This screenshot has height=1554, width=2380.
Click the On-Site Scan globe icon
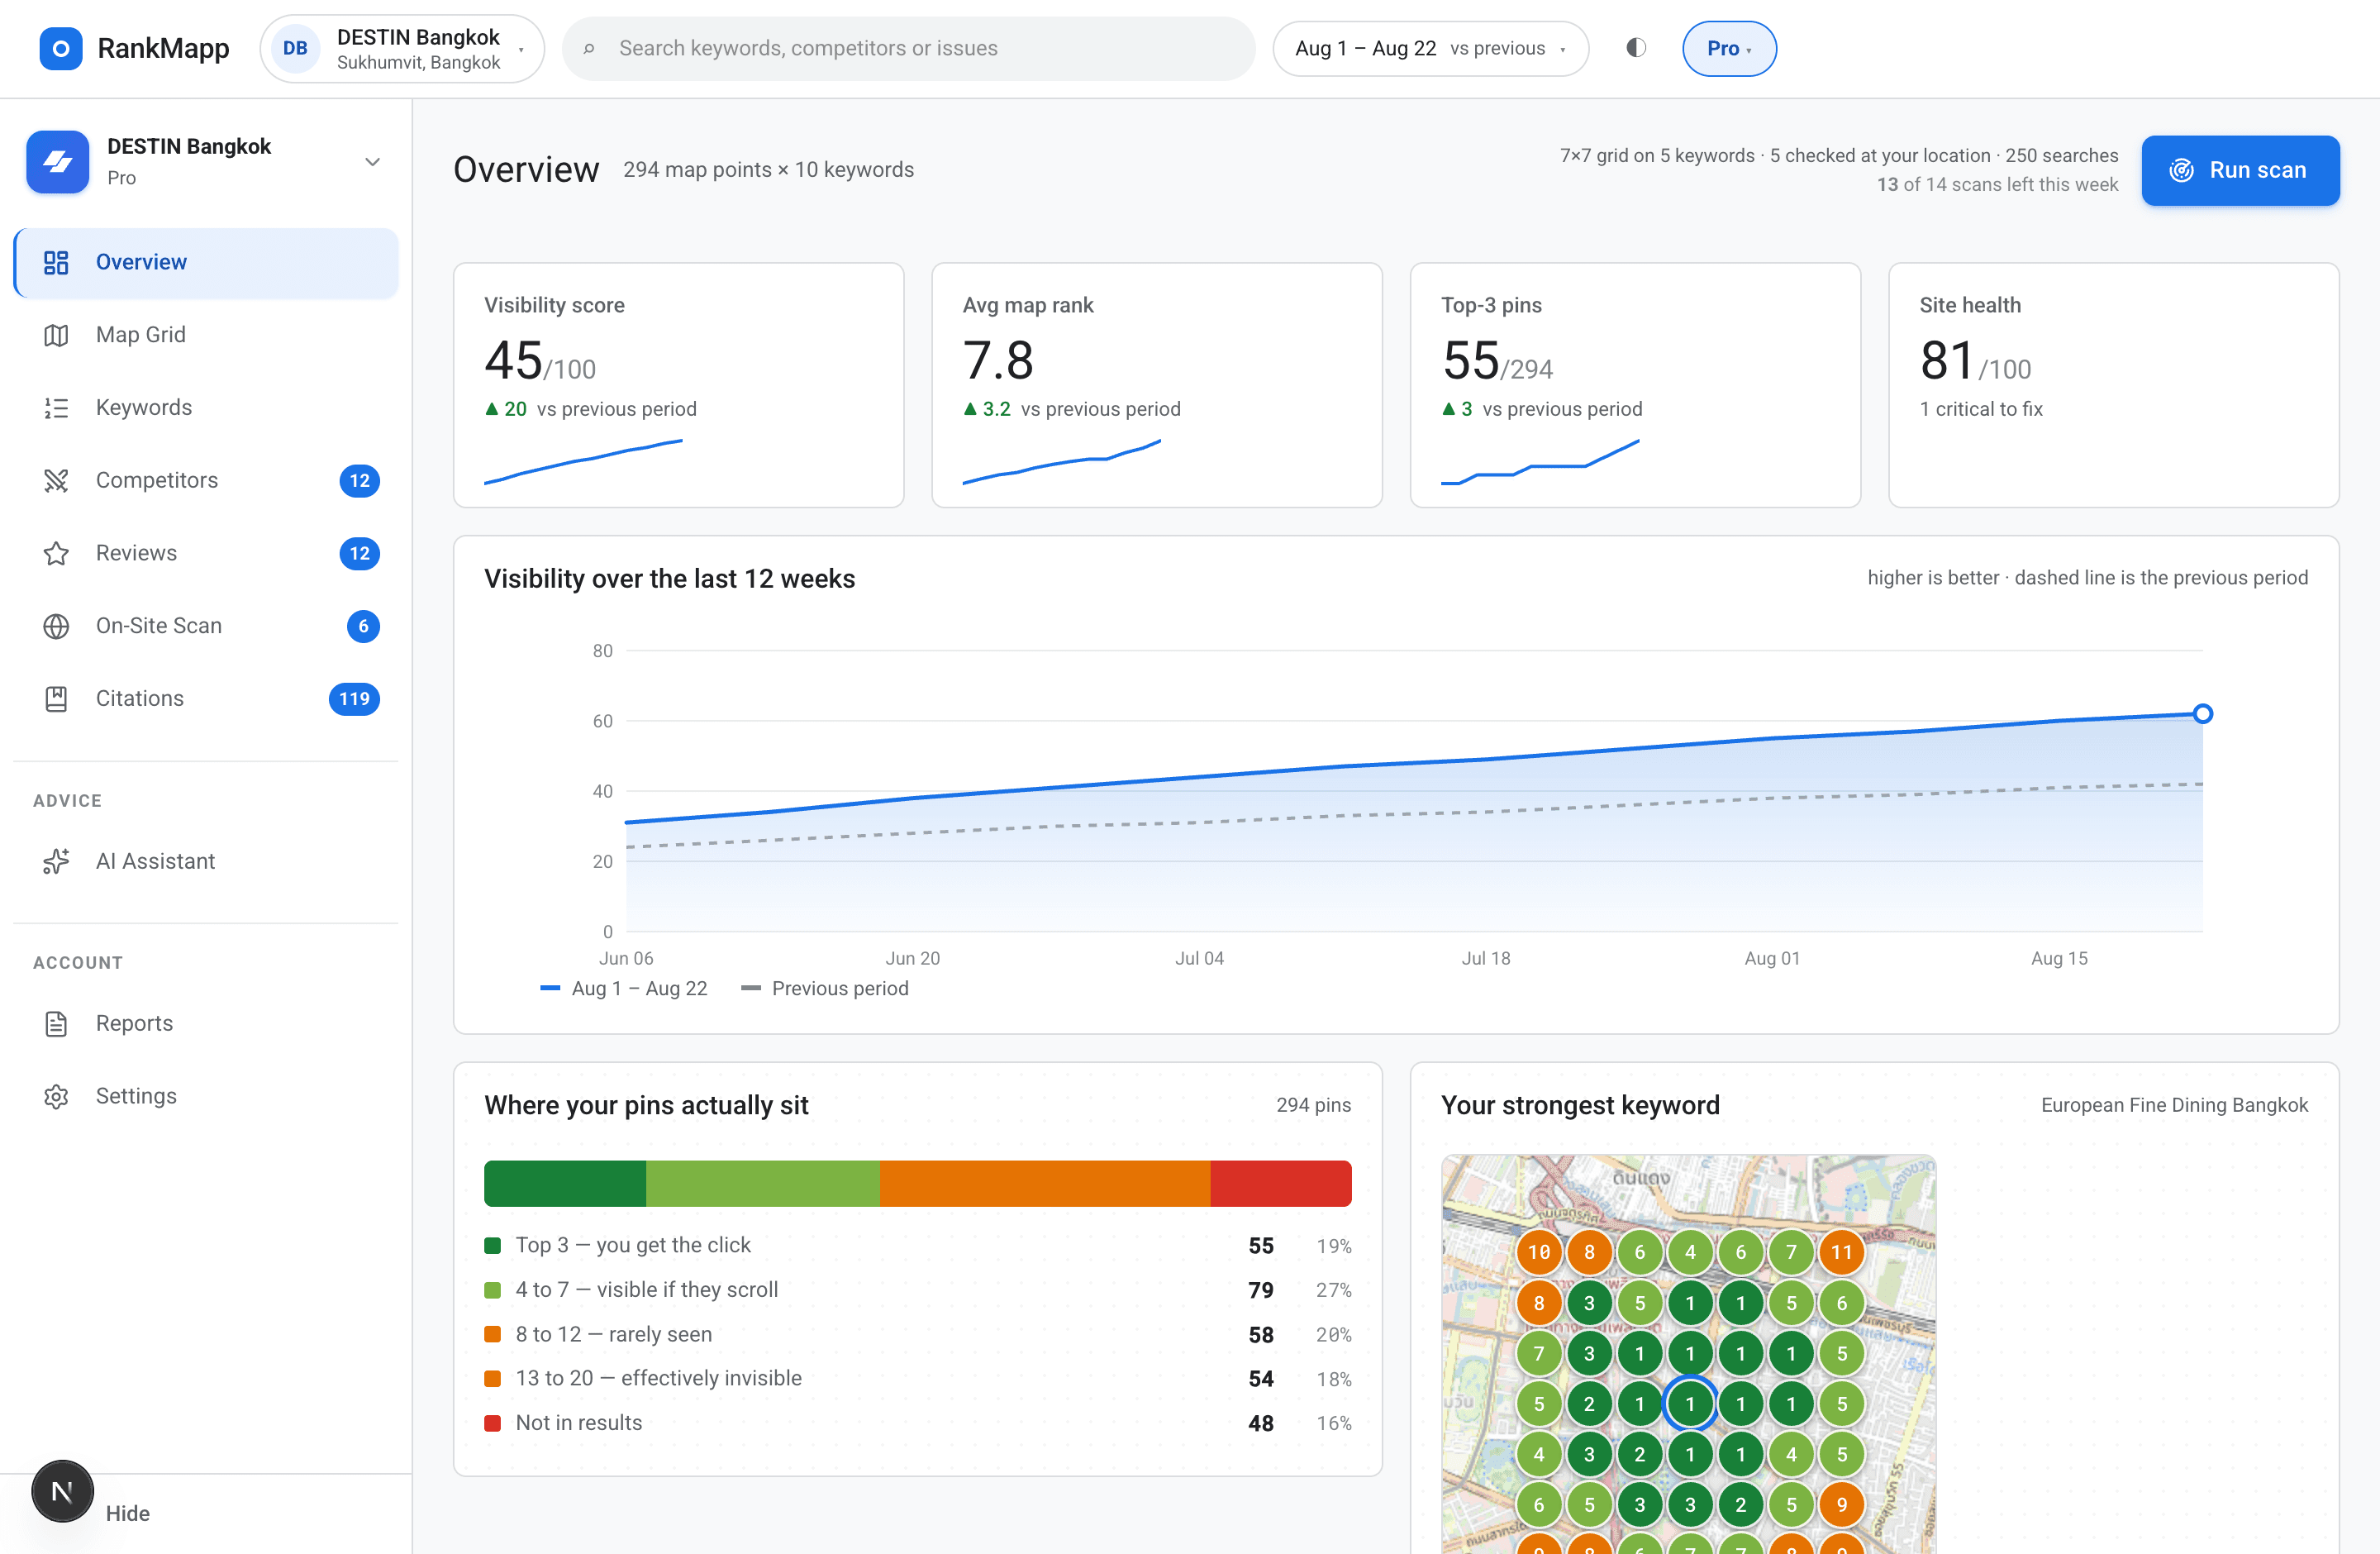coord(56,626)
